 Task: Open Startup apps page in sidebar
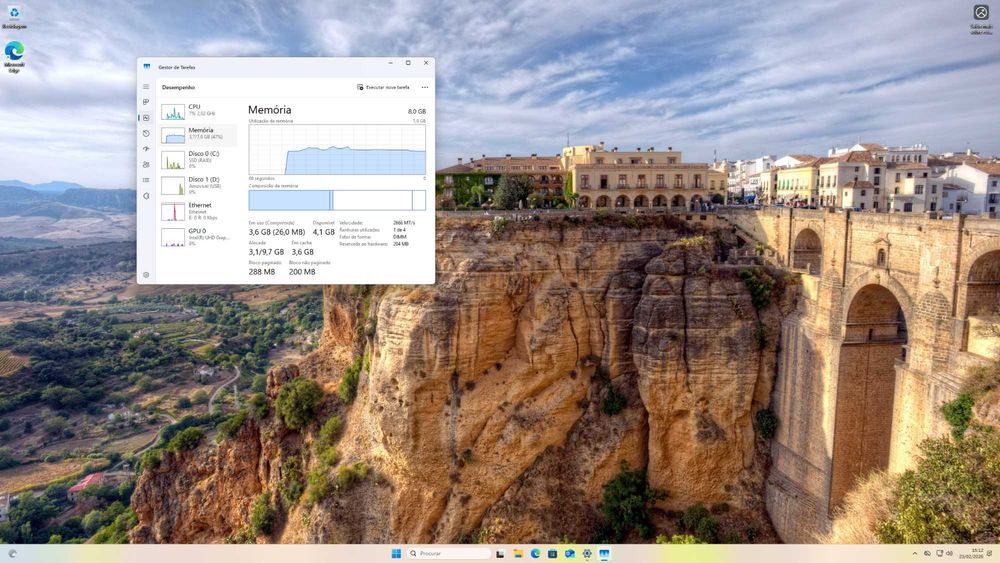click(146, 149)
